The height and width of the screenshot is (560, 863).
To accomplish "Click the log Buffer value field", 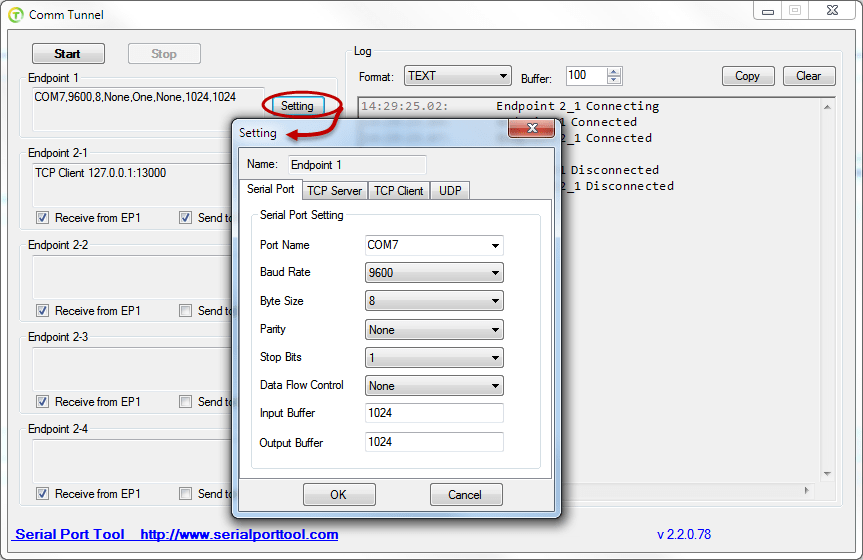I will pos(587,76).
